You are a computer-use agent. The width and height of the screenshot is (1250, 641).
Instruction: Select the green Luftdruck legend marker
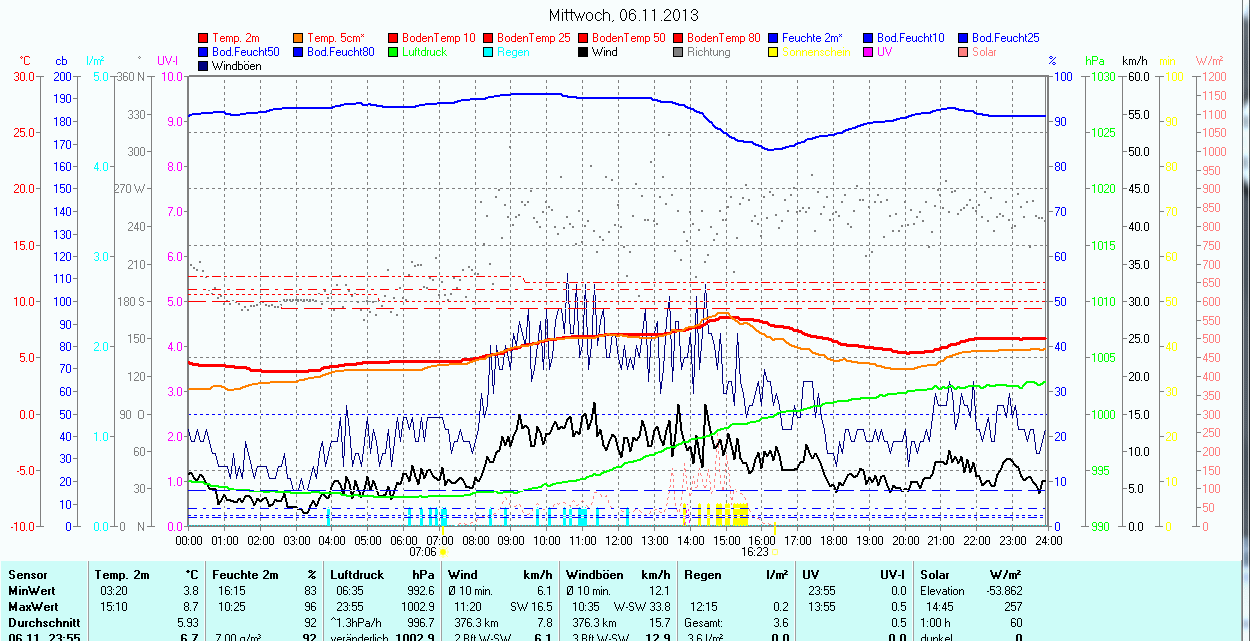click(x=394, y=52)
